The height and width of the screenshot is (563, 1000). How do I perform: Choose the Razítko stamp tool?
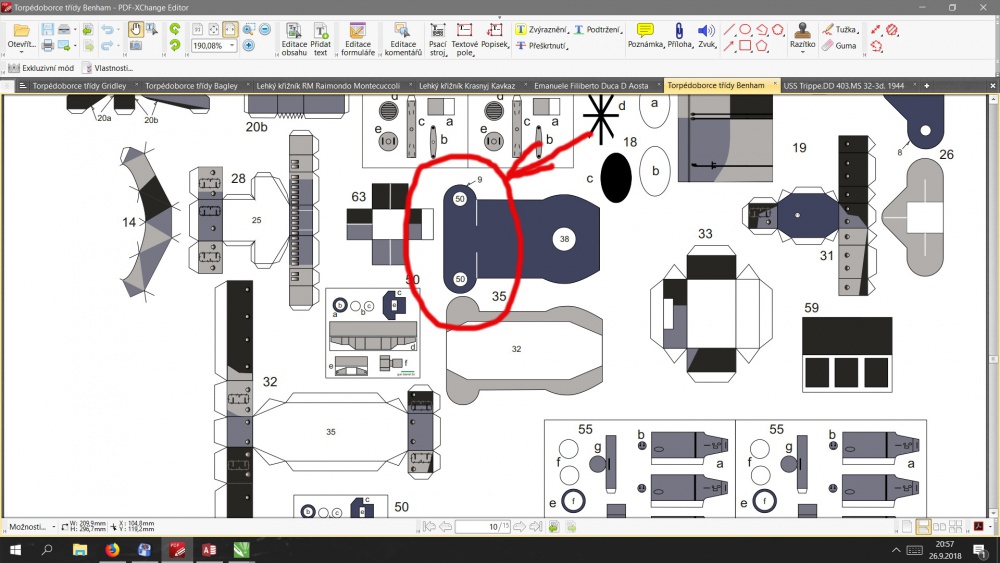(x=802, y=36)
